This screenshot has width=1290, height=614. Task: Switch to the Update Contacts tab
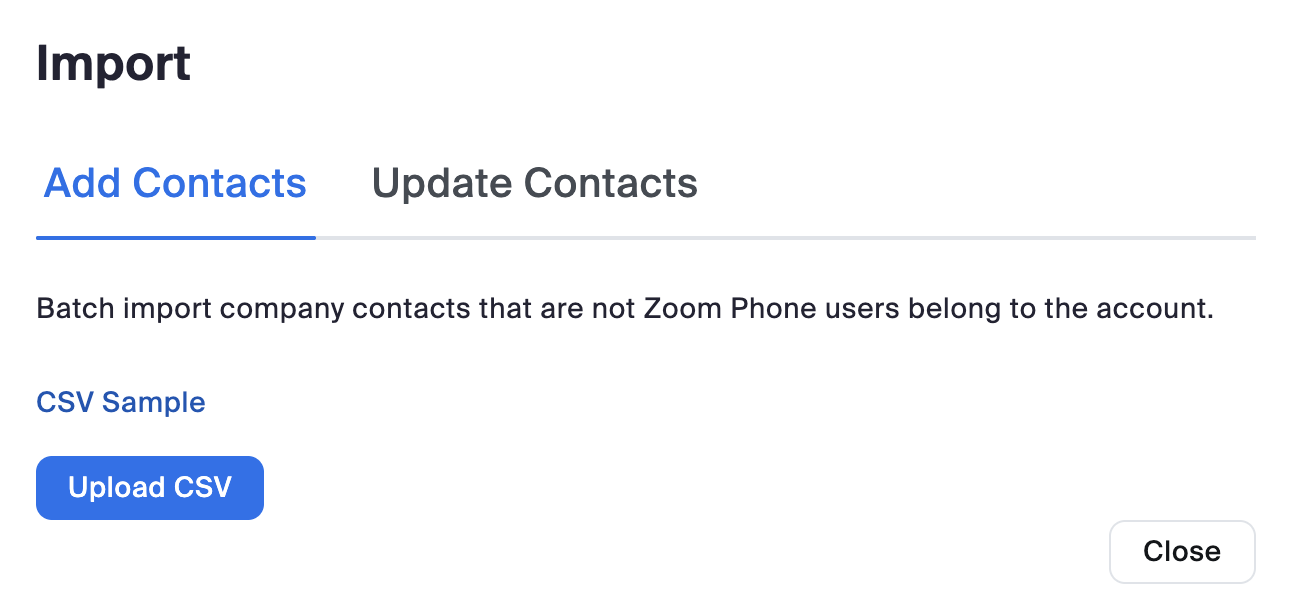[534, 184]
